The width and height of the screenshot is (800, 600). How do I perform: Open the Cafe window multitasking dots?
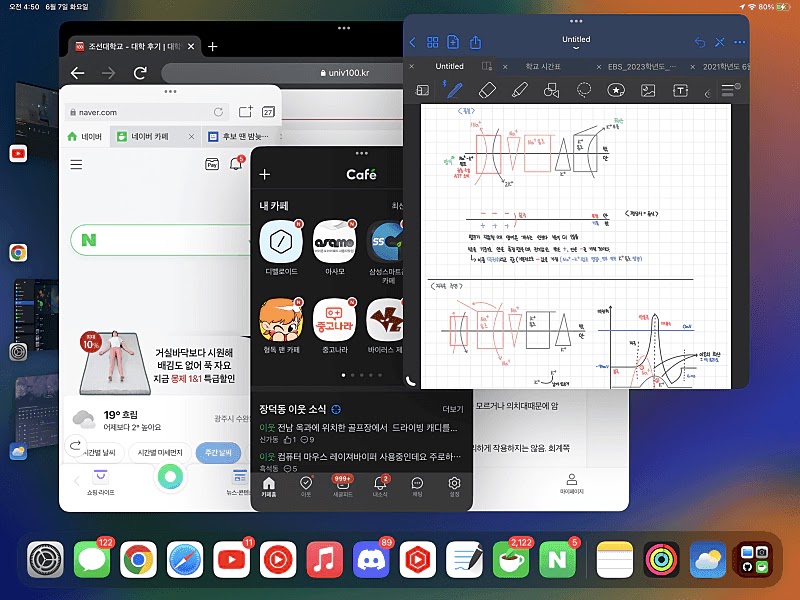click(362, 153)
